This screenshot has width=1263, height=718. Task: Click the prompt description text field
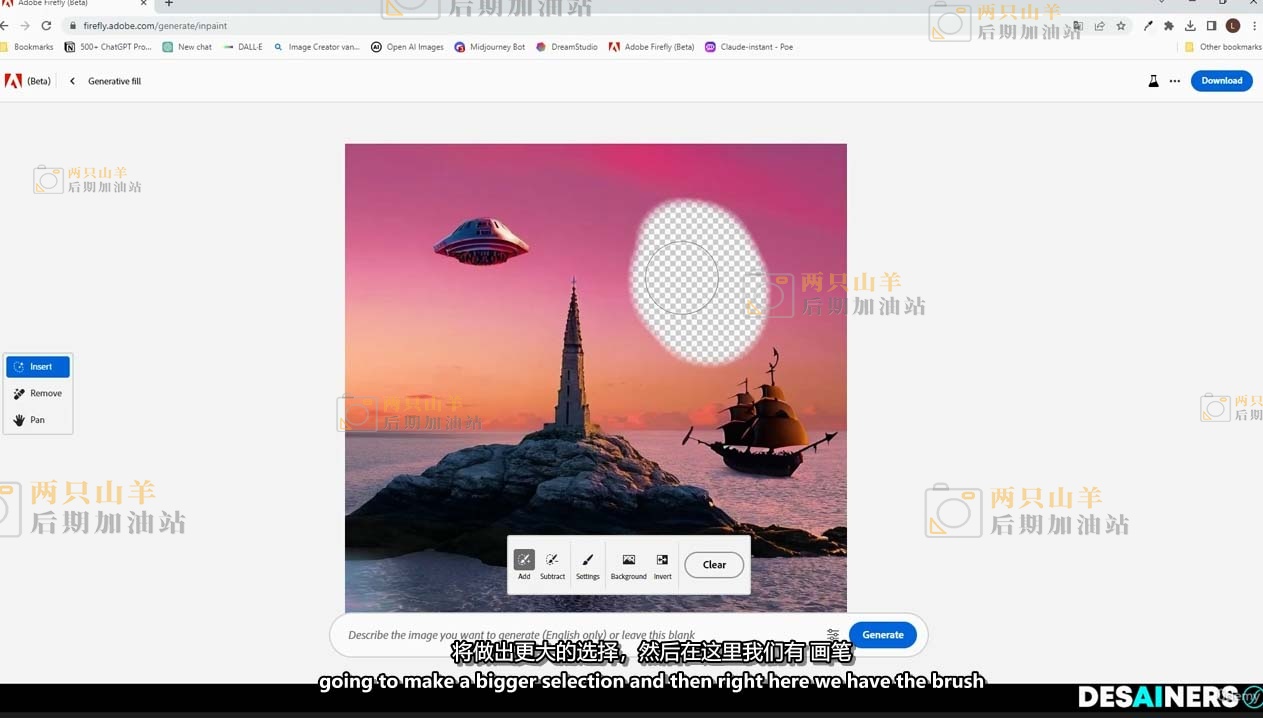pos(580,635)
